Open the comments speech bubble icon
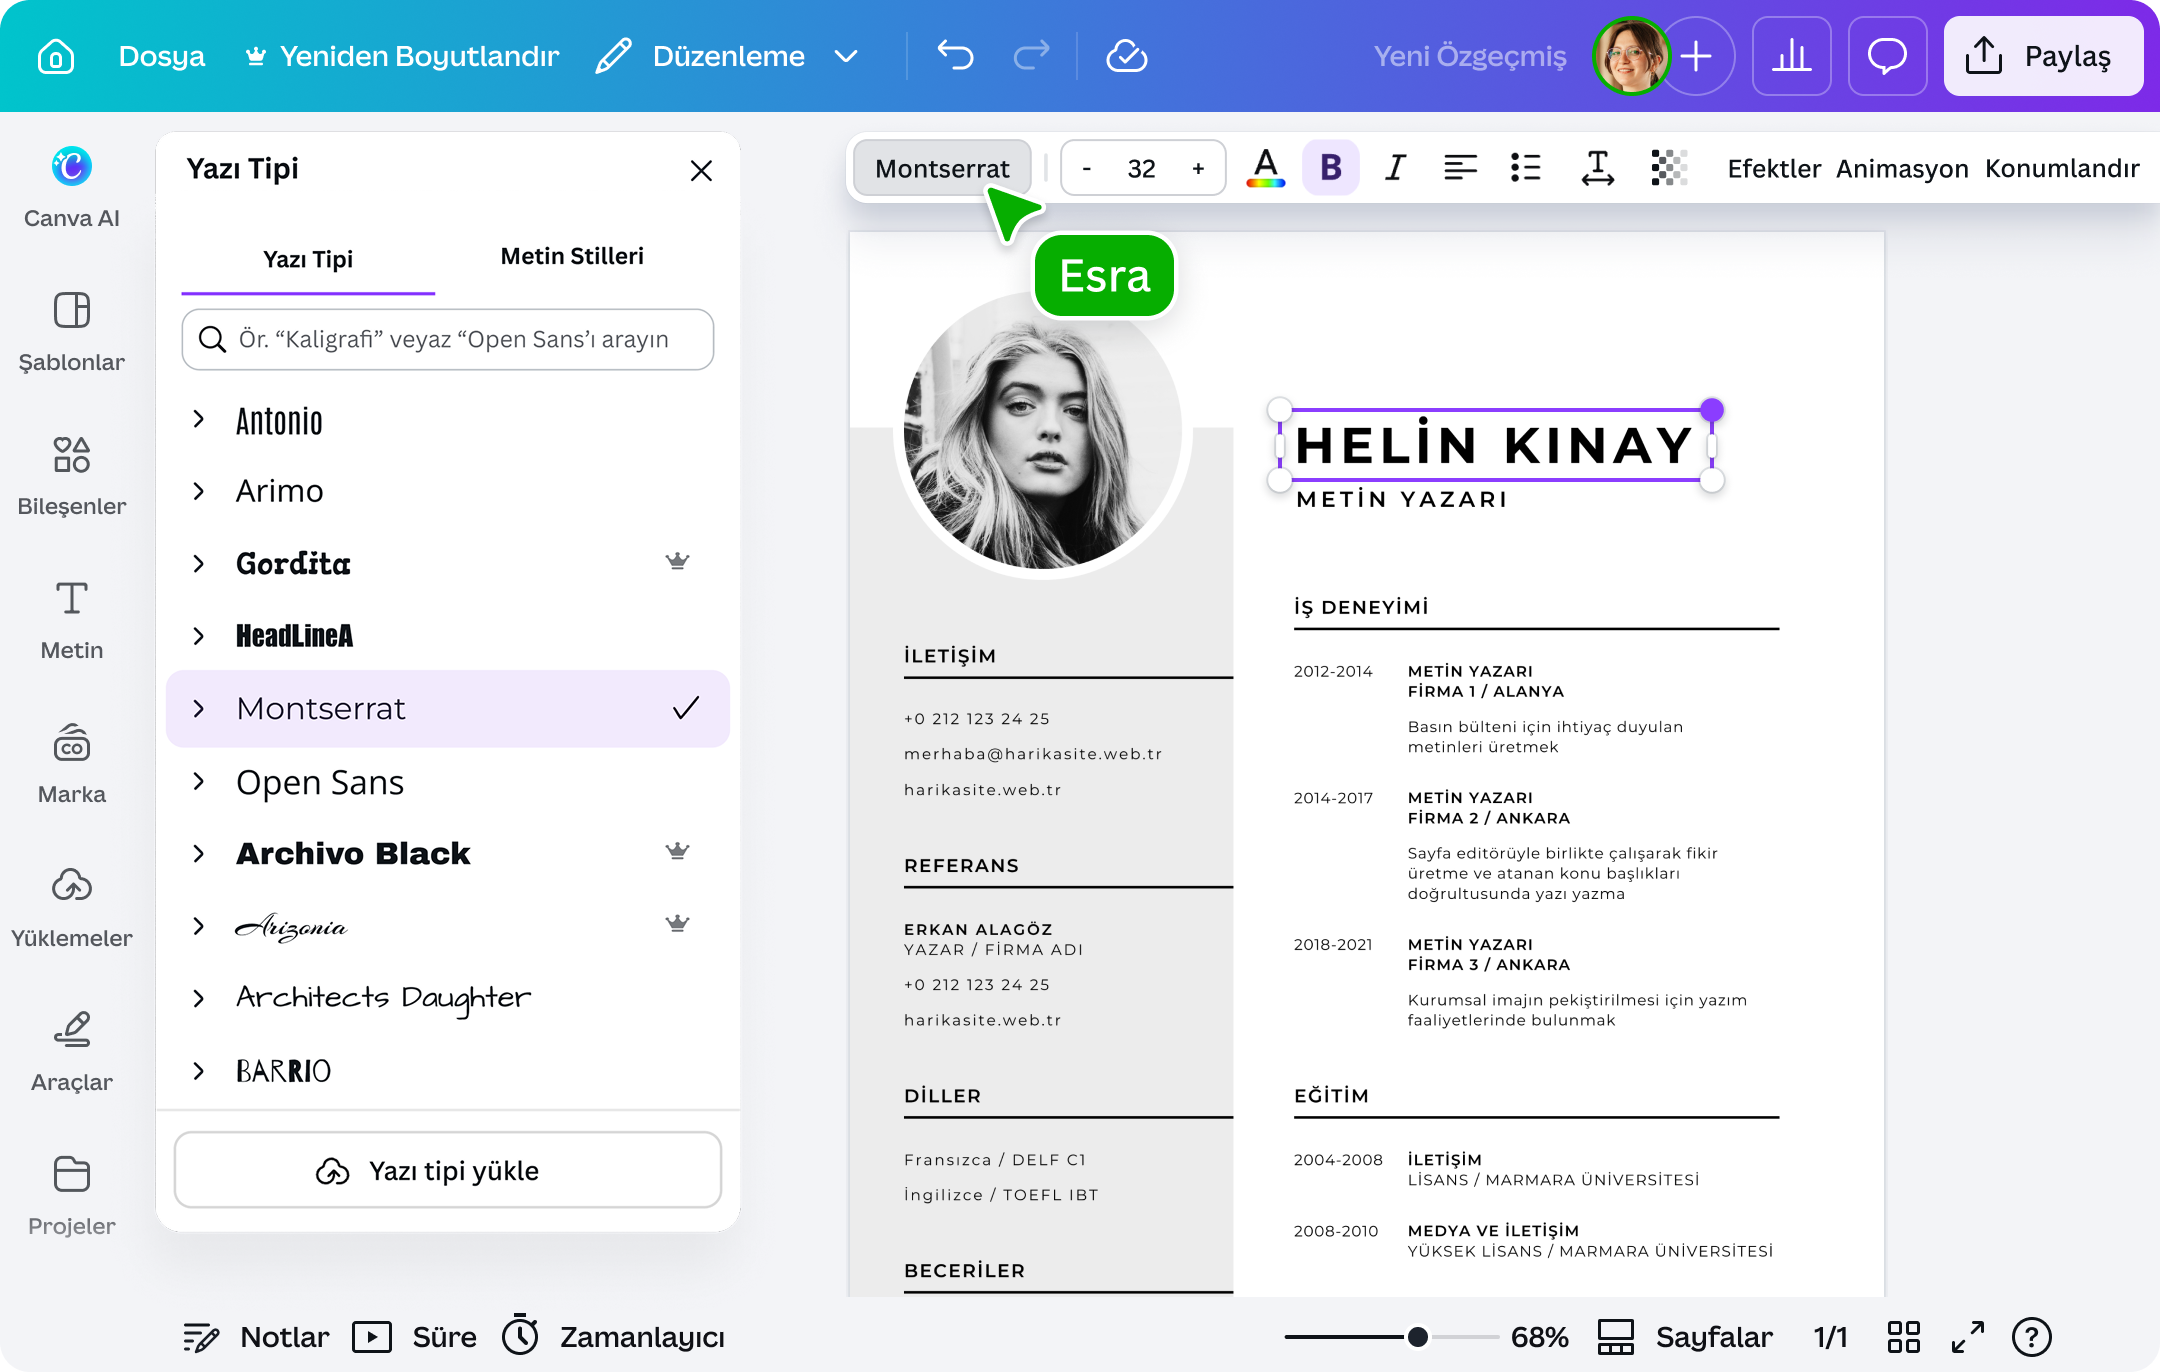Image resolution: width=2160 pixels, height=1372 pixels. (x=1887, y=56)
